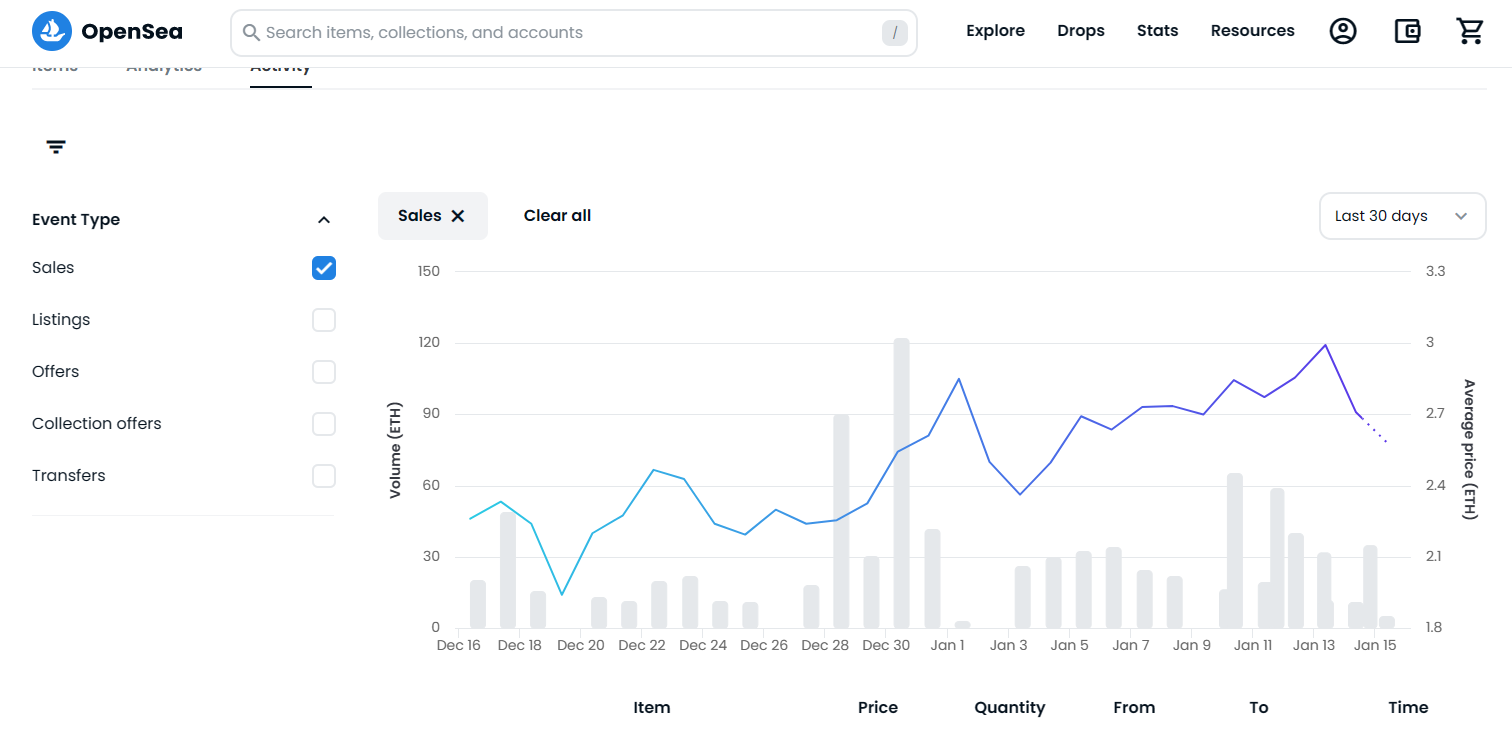
Task: Click the OpenSea sailboat logo
Action: coord(52,32)
